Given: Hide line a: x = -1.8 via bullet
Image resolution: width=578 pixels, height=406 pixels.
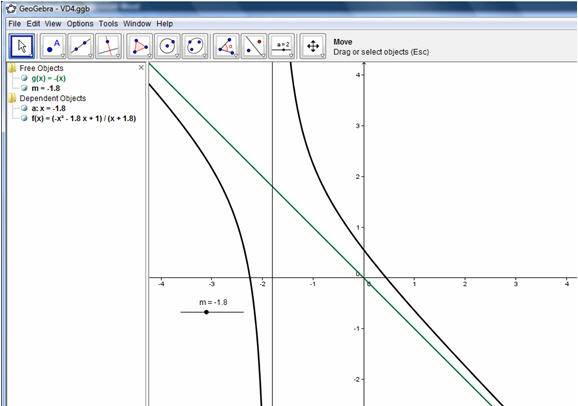Looking at the screenshot, I should 24,108.
